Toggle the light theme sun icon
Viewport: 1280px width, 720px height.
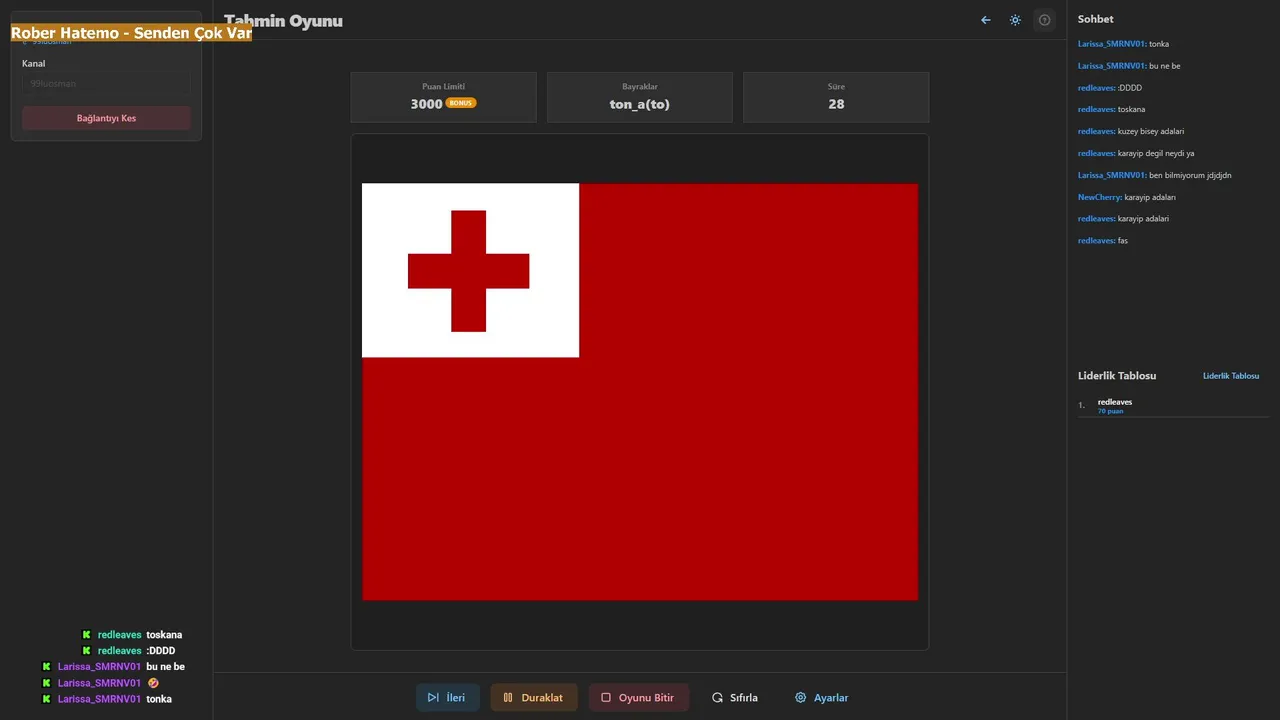[x=1015, y=20]
